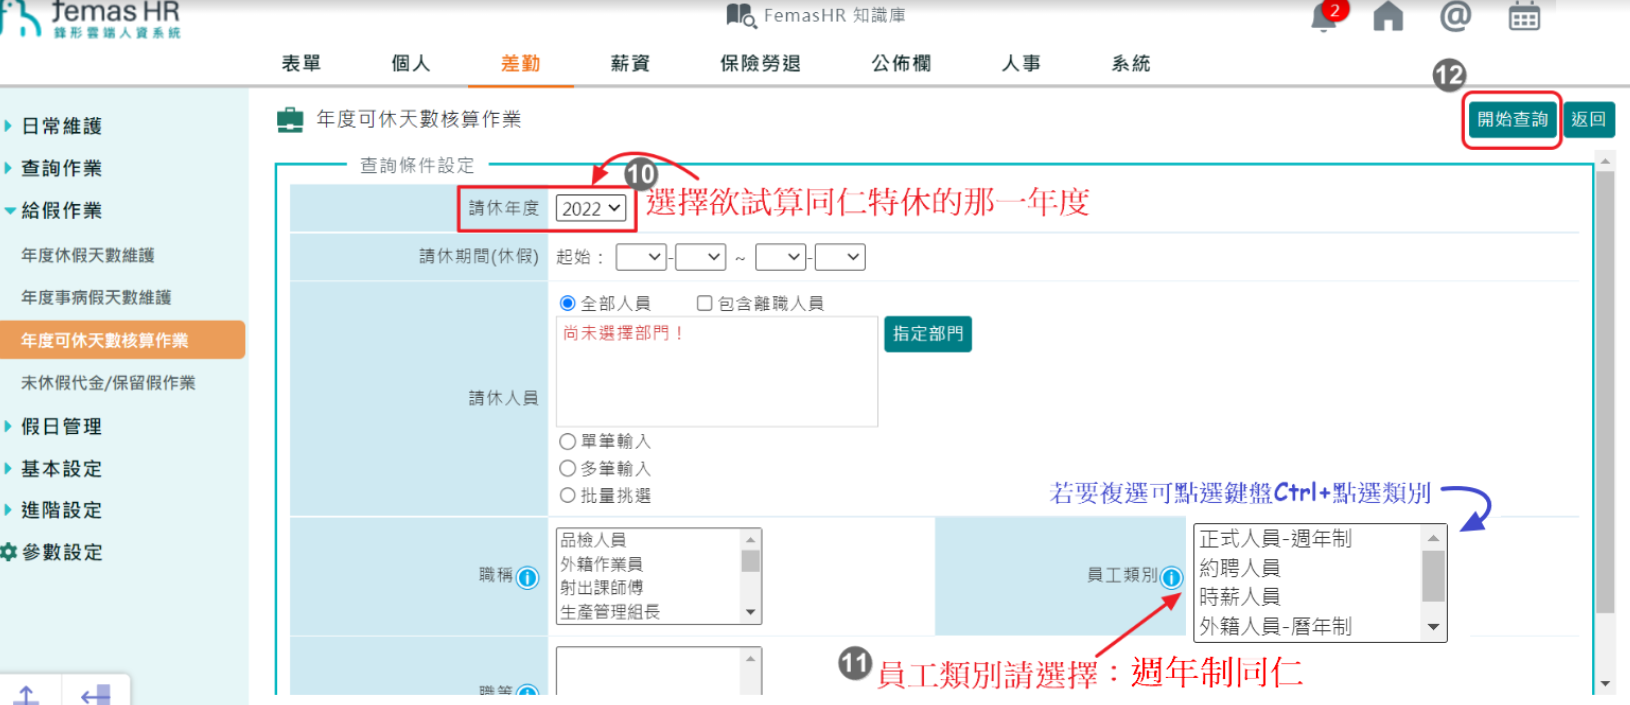
Task: Open 請休年度 2022 dropdown
Action: click(592, 208)
